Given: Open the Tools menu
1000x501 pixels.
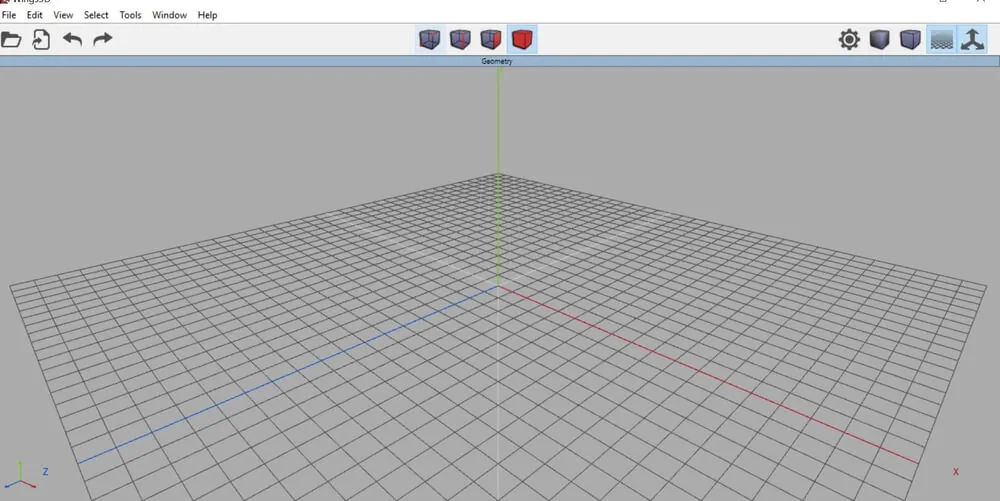Looking at the screenshot, I should [x=131, y=15].
